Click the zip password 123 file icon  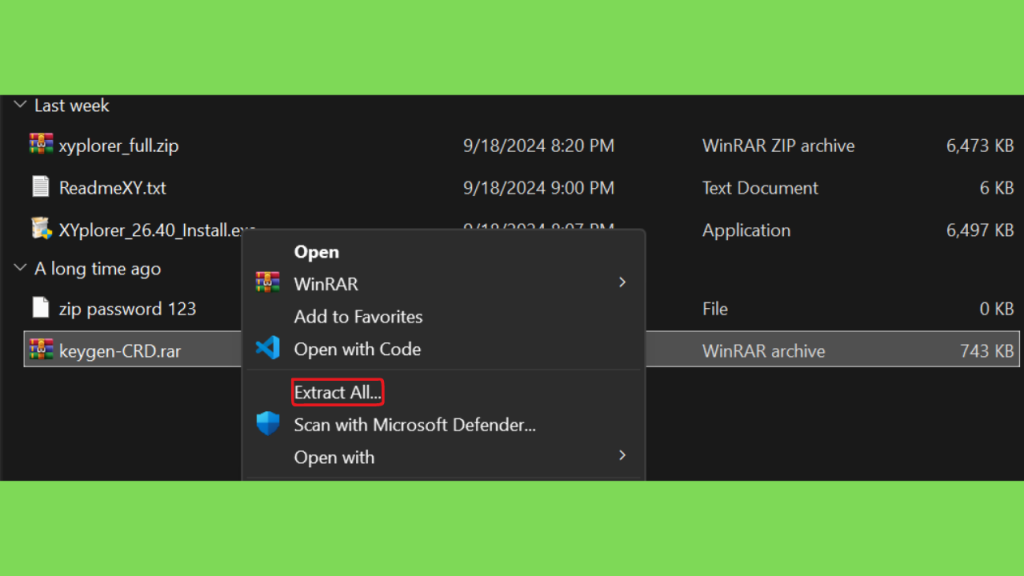click(40, 308)
